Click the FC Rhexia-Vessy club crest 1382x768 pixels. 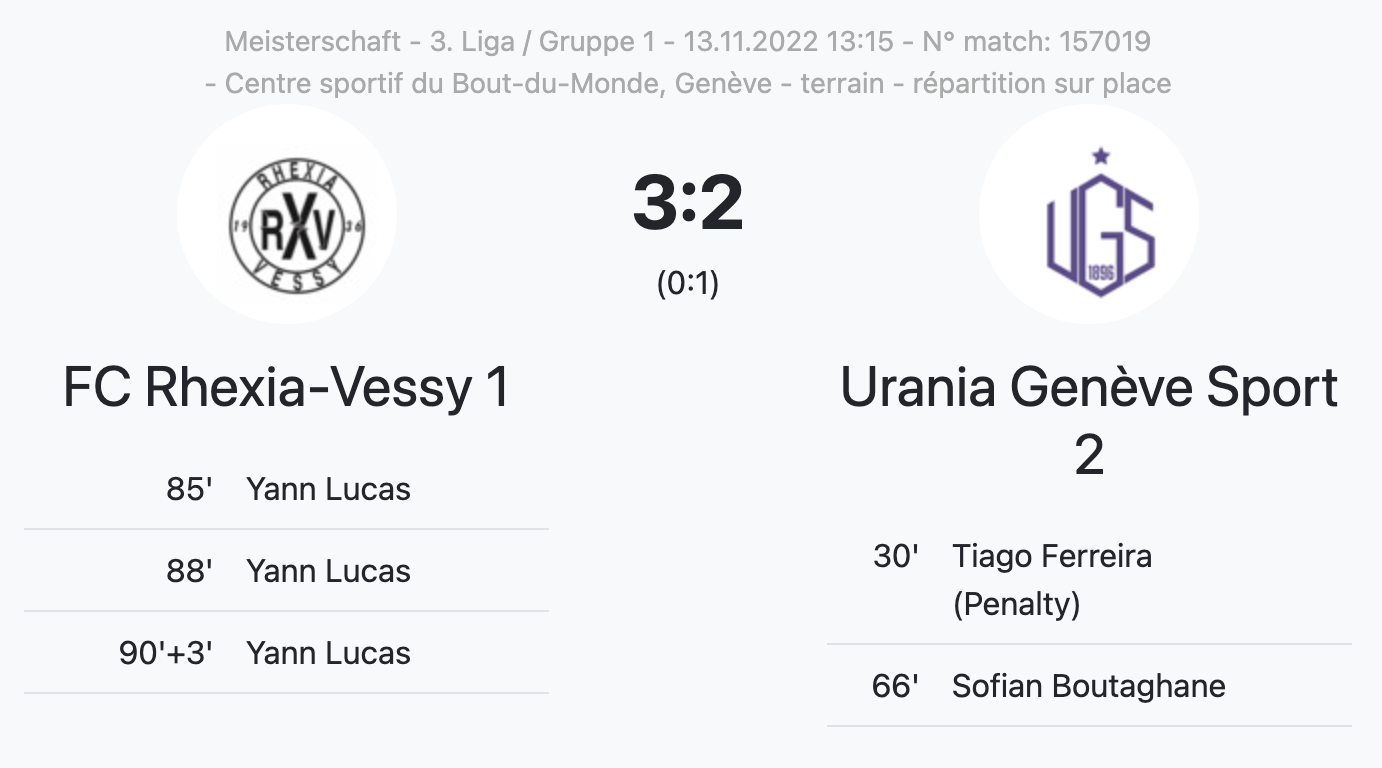(287, 214)
